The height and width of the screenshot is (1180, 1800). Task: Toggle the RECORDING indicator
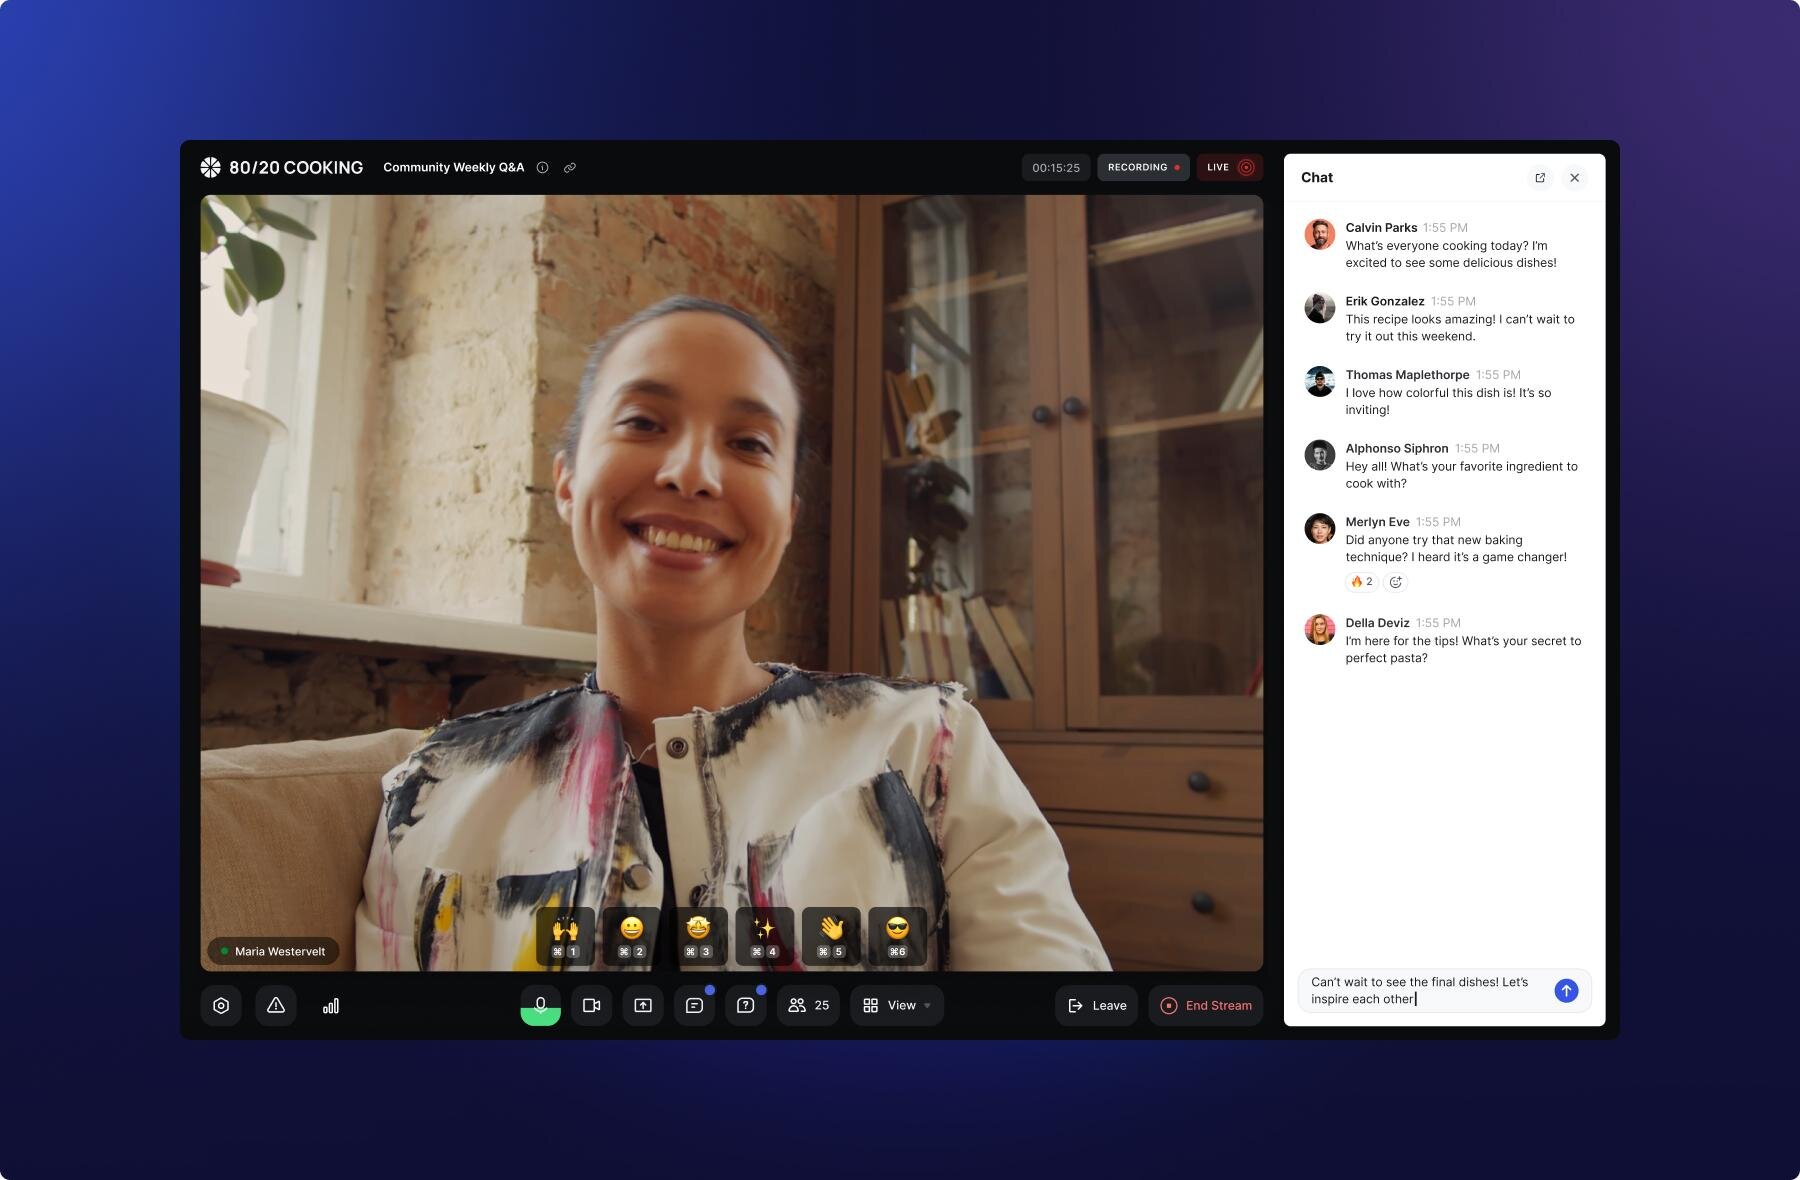[x=1143, y=167]
